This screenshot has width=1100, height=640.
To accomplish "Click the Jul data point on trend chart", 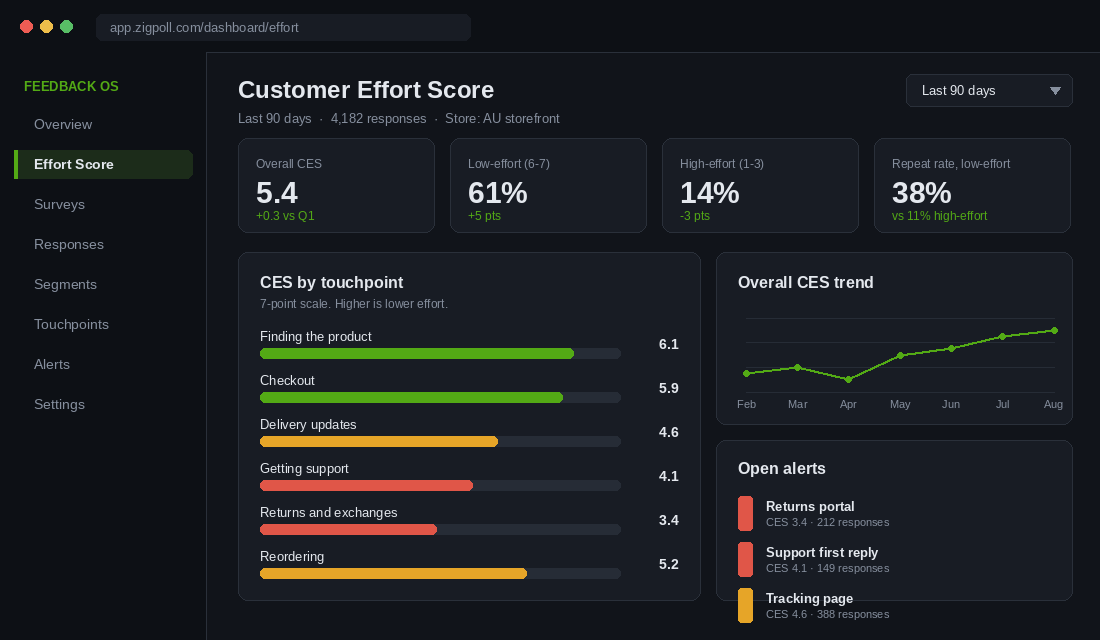I will coord(1002,337).
